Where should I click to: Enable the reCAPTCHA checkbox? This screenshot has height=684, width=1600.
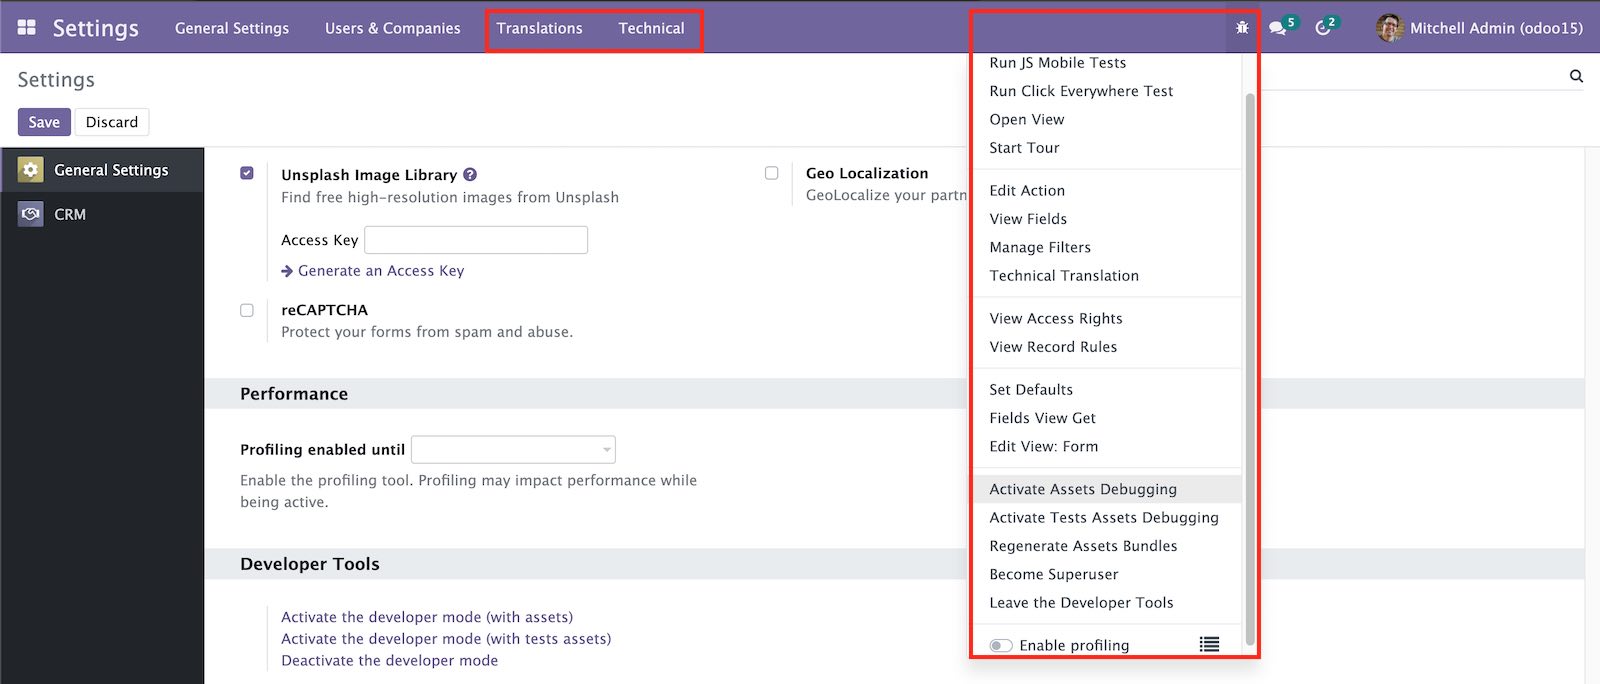click(x=247, y=310)
